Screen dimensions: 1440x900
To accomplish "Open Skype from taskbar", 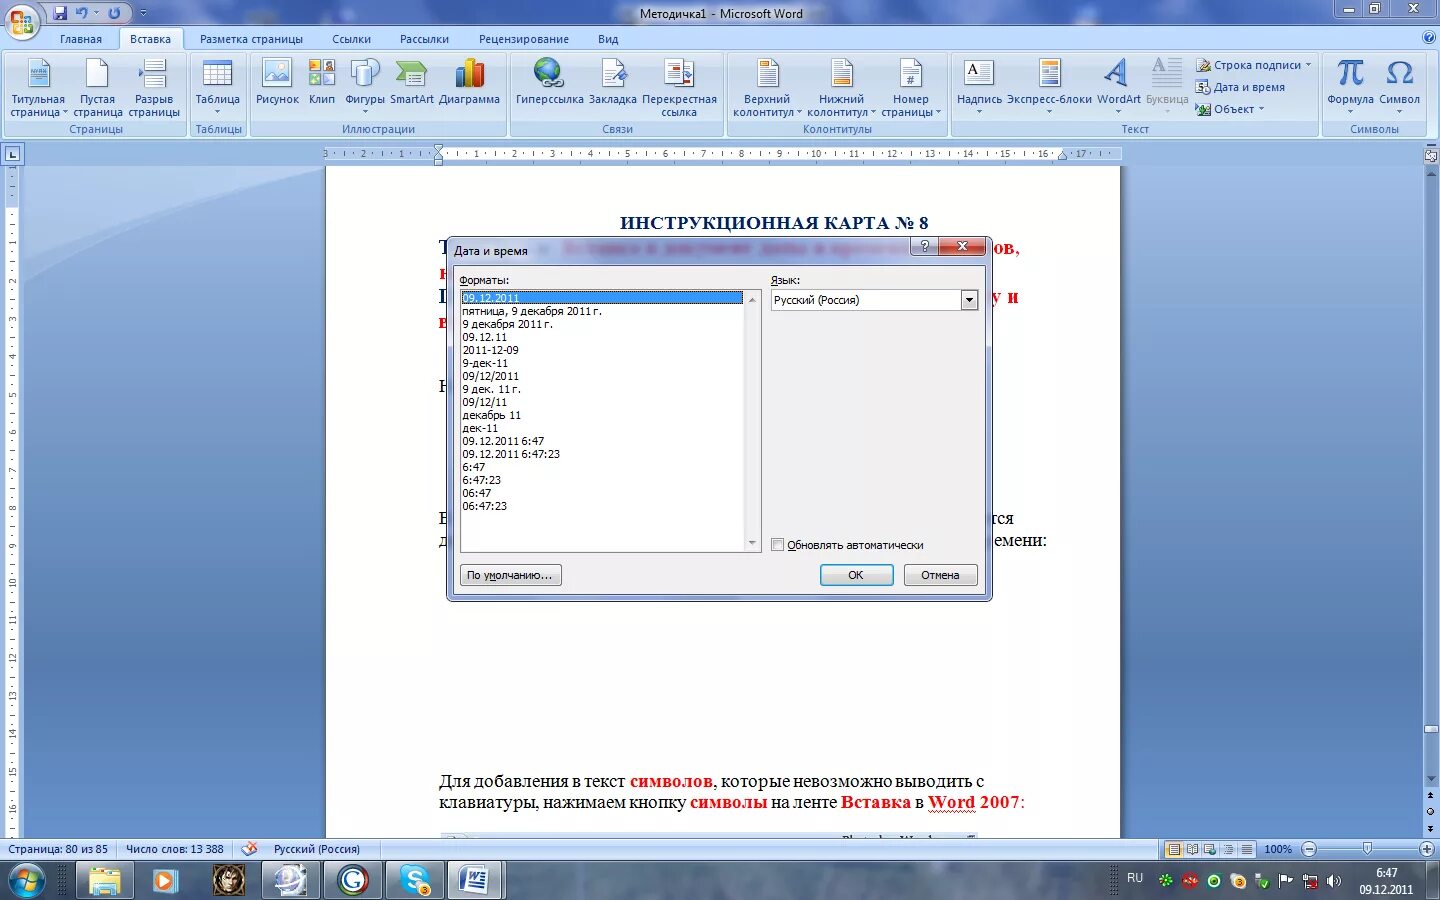I will 414,880.
